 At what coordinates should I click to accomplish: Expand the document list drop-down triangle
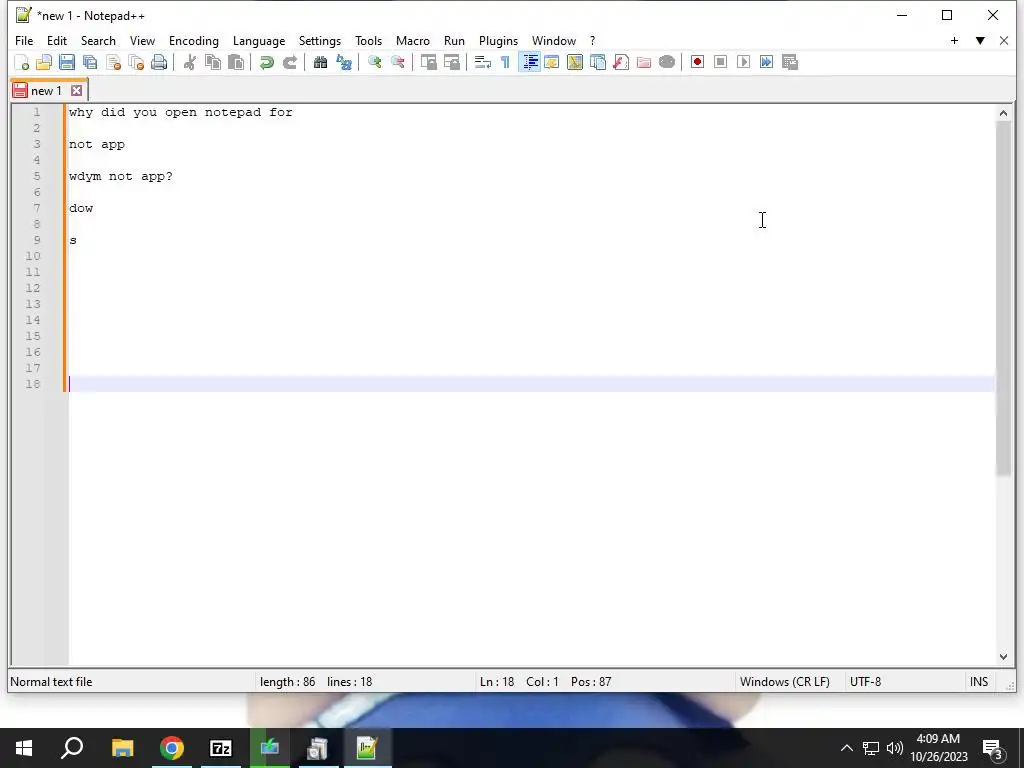(980, 40)
